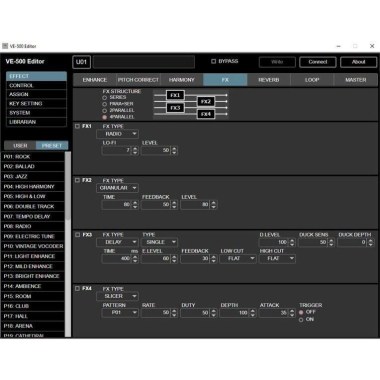
Task: Click the FX3 block in routing diagram
Action: pyautogui.click(x=175, y=108)
